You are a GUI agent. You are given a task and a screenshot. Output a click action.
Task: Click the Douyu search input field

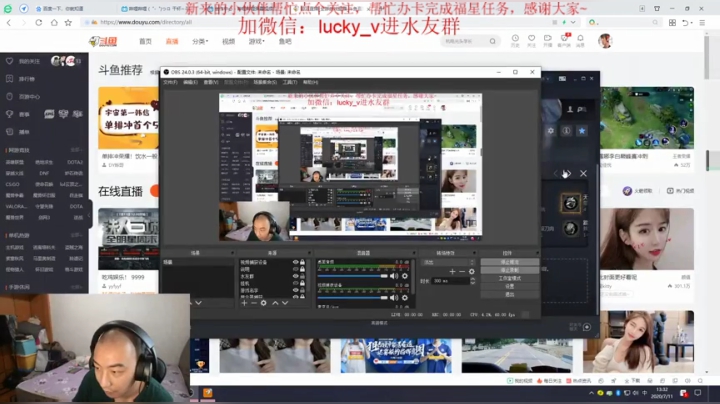tap(464, 41)
